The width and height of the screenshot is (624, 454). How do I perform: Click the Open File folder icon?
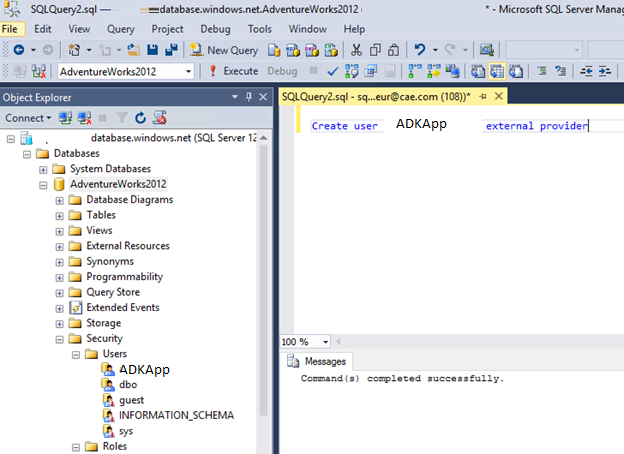(133, 50)
